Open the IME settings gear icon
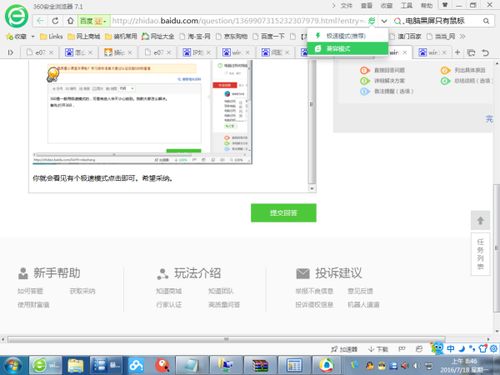Viewport: 500px width, 375px height. coord(494,349)
